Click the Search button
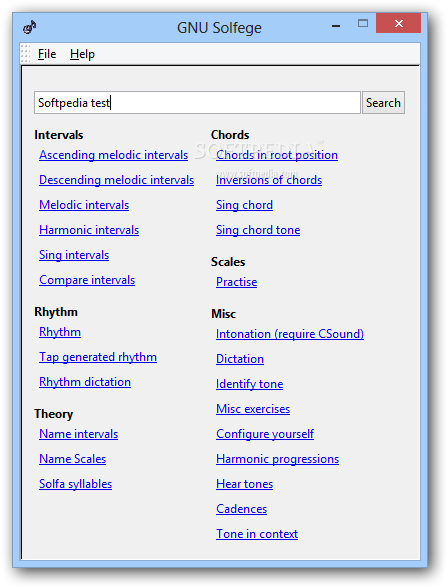The image size is (448, 588). 383,102
